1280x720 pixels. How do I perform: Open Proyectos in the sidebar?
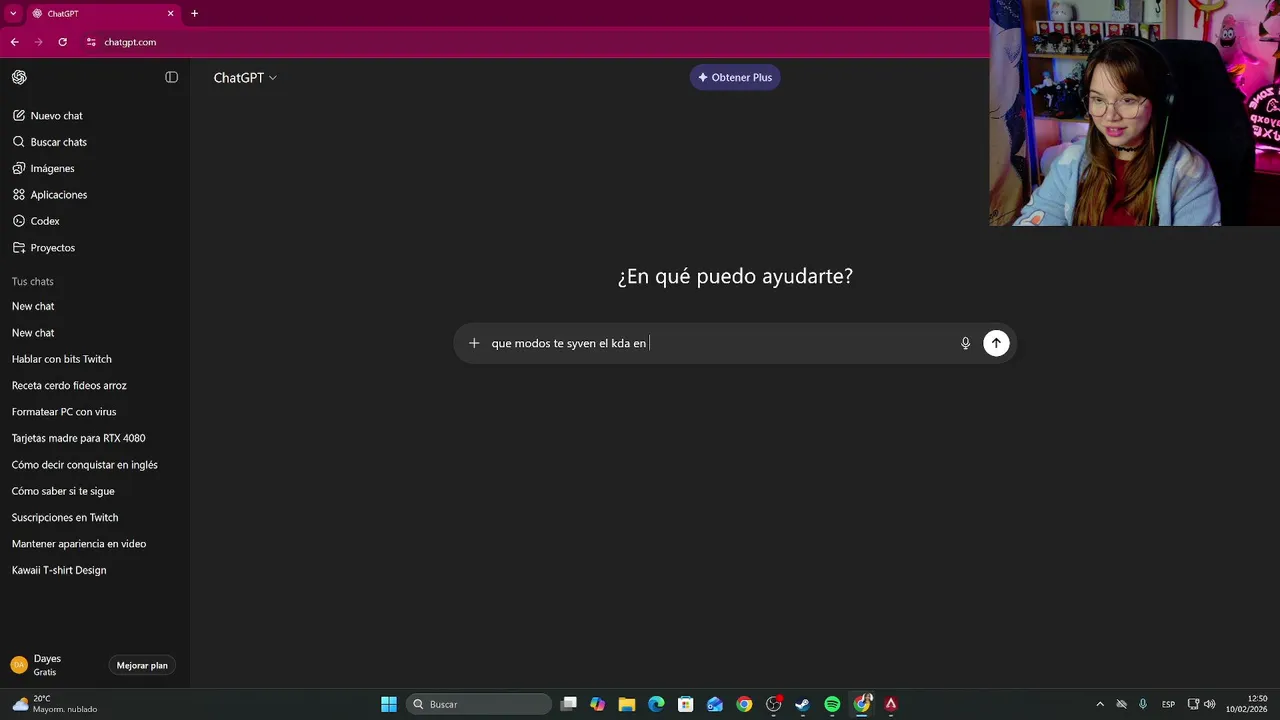pos(95,247)
